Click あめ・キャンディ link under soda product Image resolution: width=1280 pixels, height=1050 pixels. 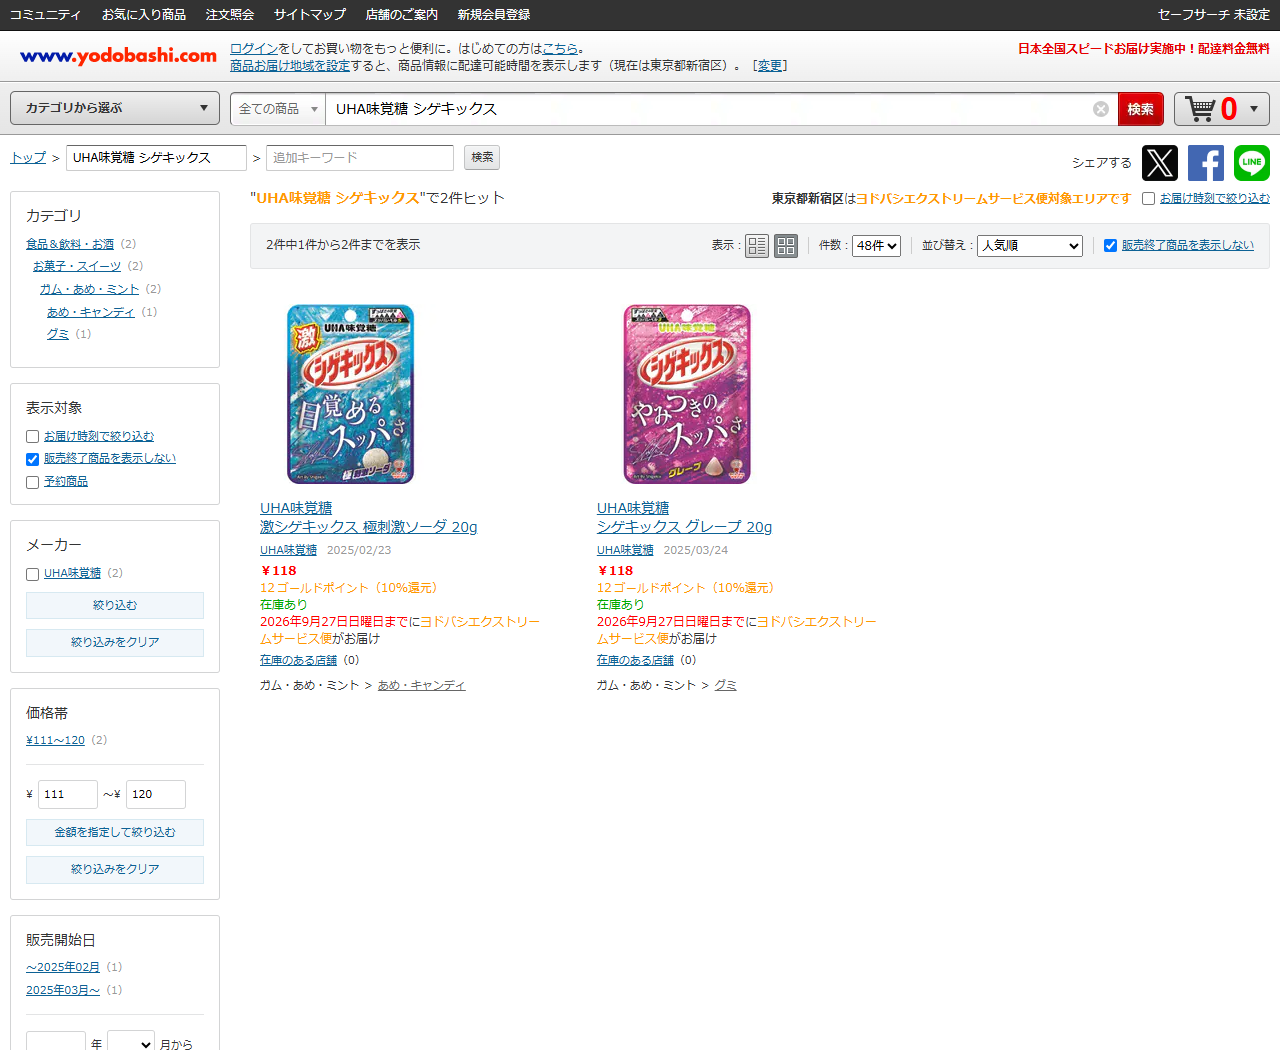422,685
